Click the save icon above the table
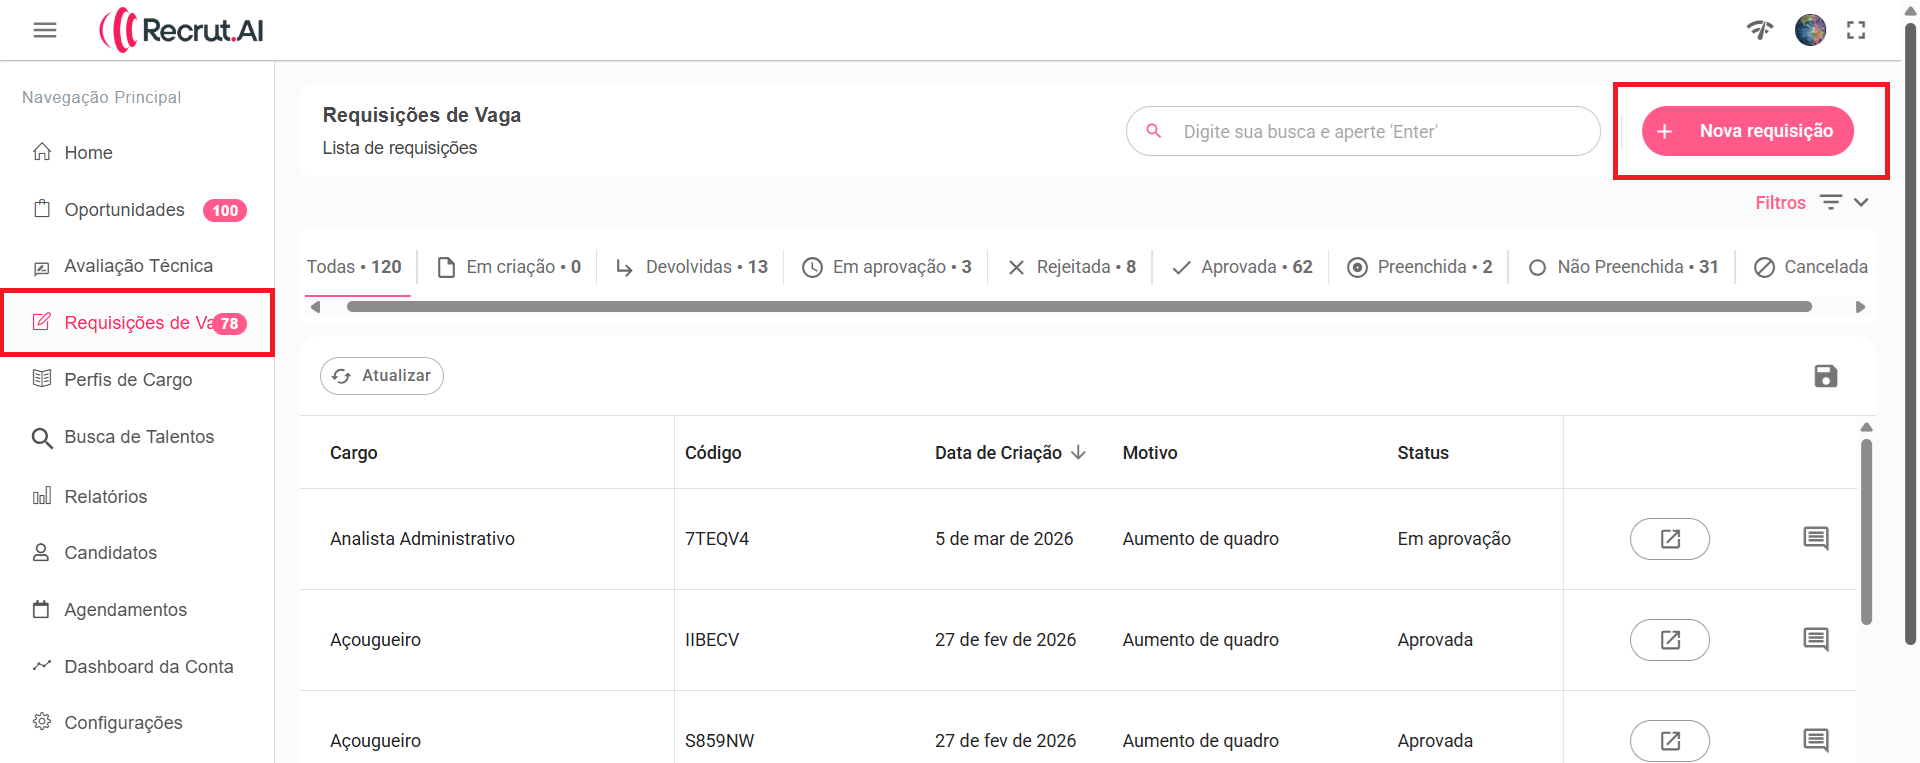The image size is (1920, 763). click(x=1825, y=376)
